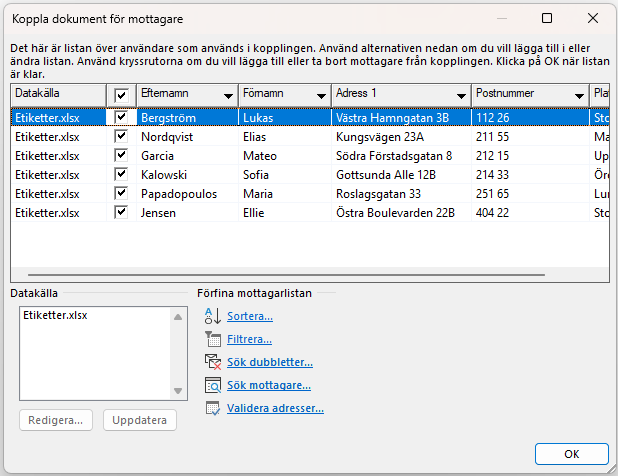Uncheck the Bergström recipient checkbox
Image resolution: width=618 pixels, height=476 pixels.
point(121,117)
